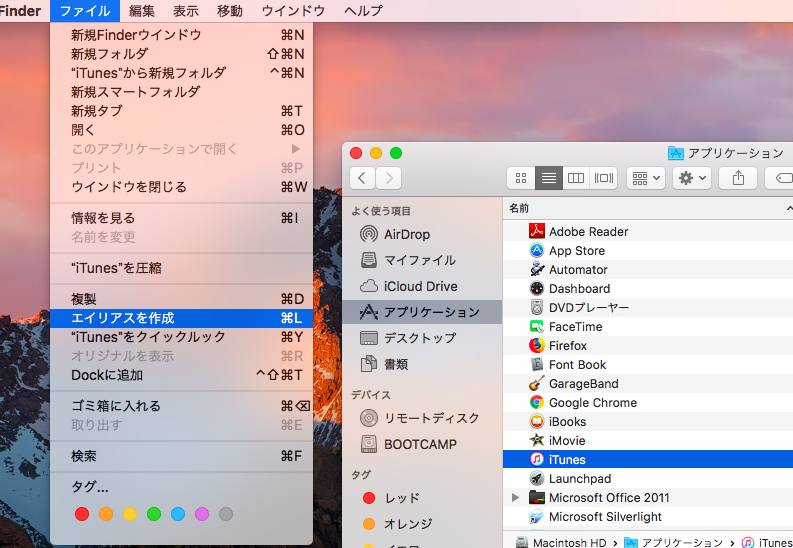This screenshot has height=548, width=793.
Task: Select アプリケーション in the sidebar
Action: [422, 312]
